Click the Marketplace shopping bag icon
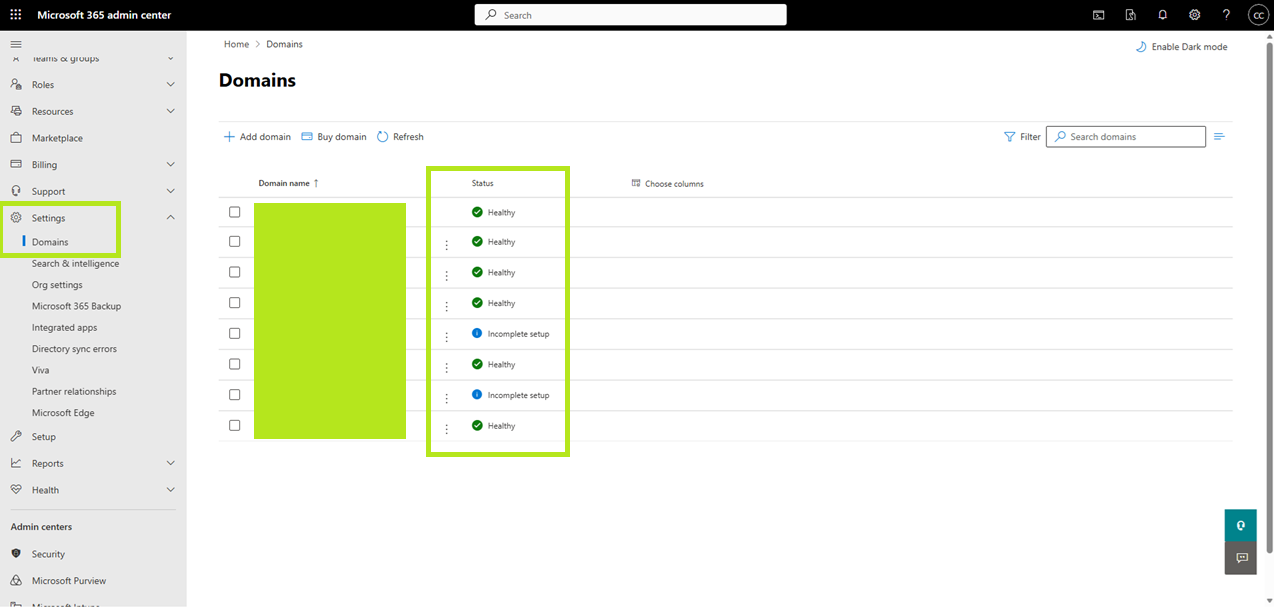Screen dimensions: 1274x608 pos(16,138)
